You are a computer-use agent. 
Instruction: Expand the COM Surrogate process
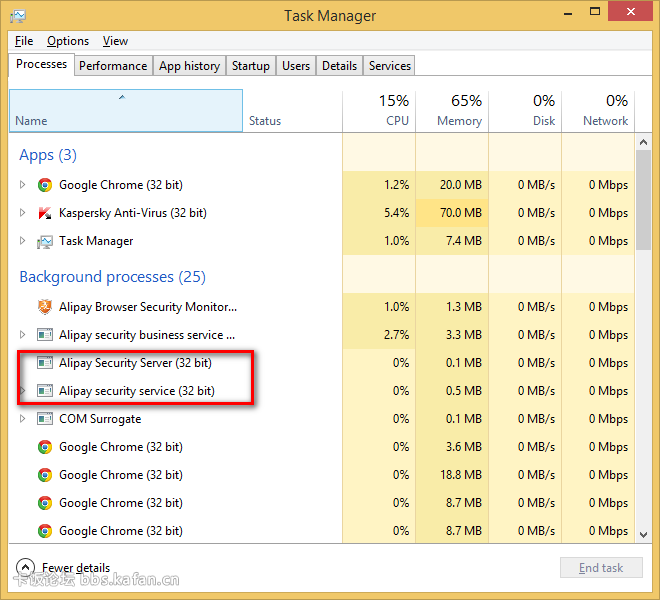23,419
